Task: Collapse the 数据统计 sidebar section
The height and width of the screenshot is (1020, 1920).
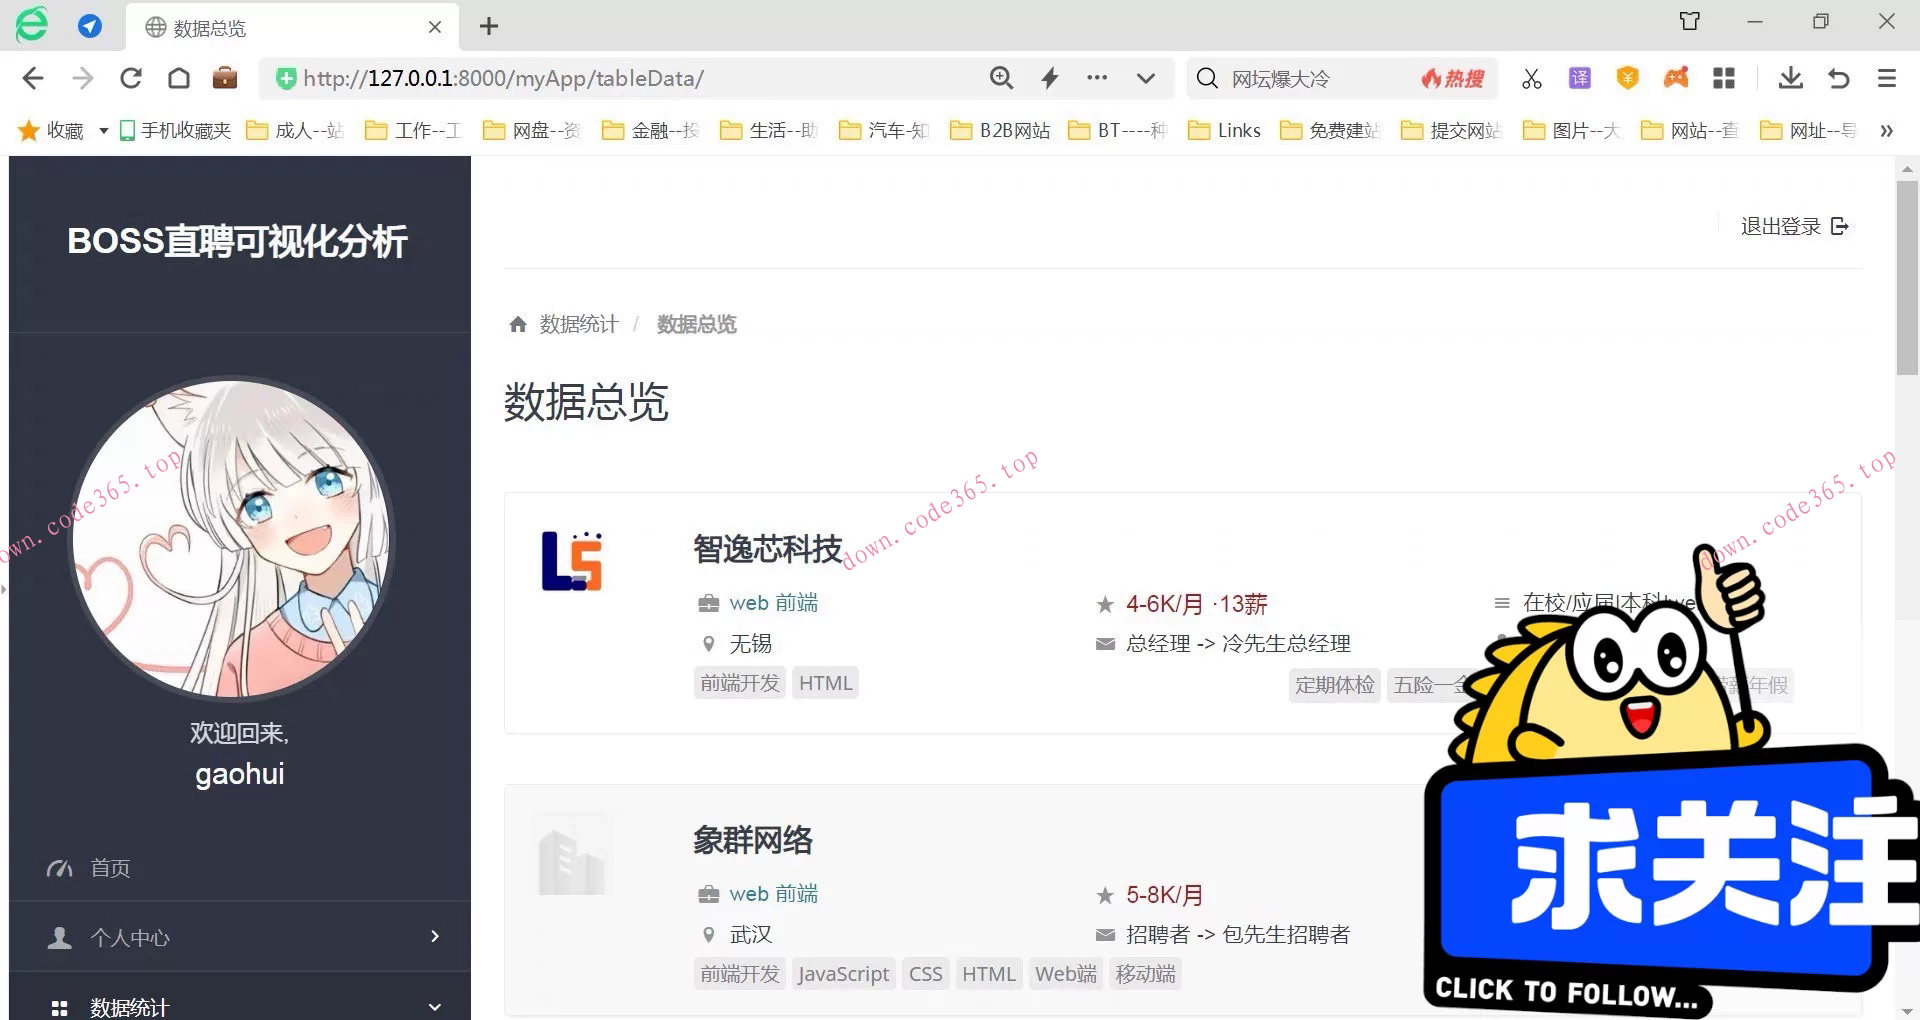Action: (130, 1006)
